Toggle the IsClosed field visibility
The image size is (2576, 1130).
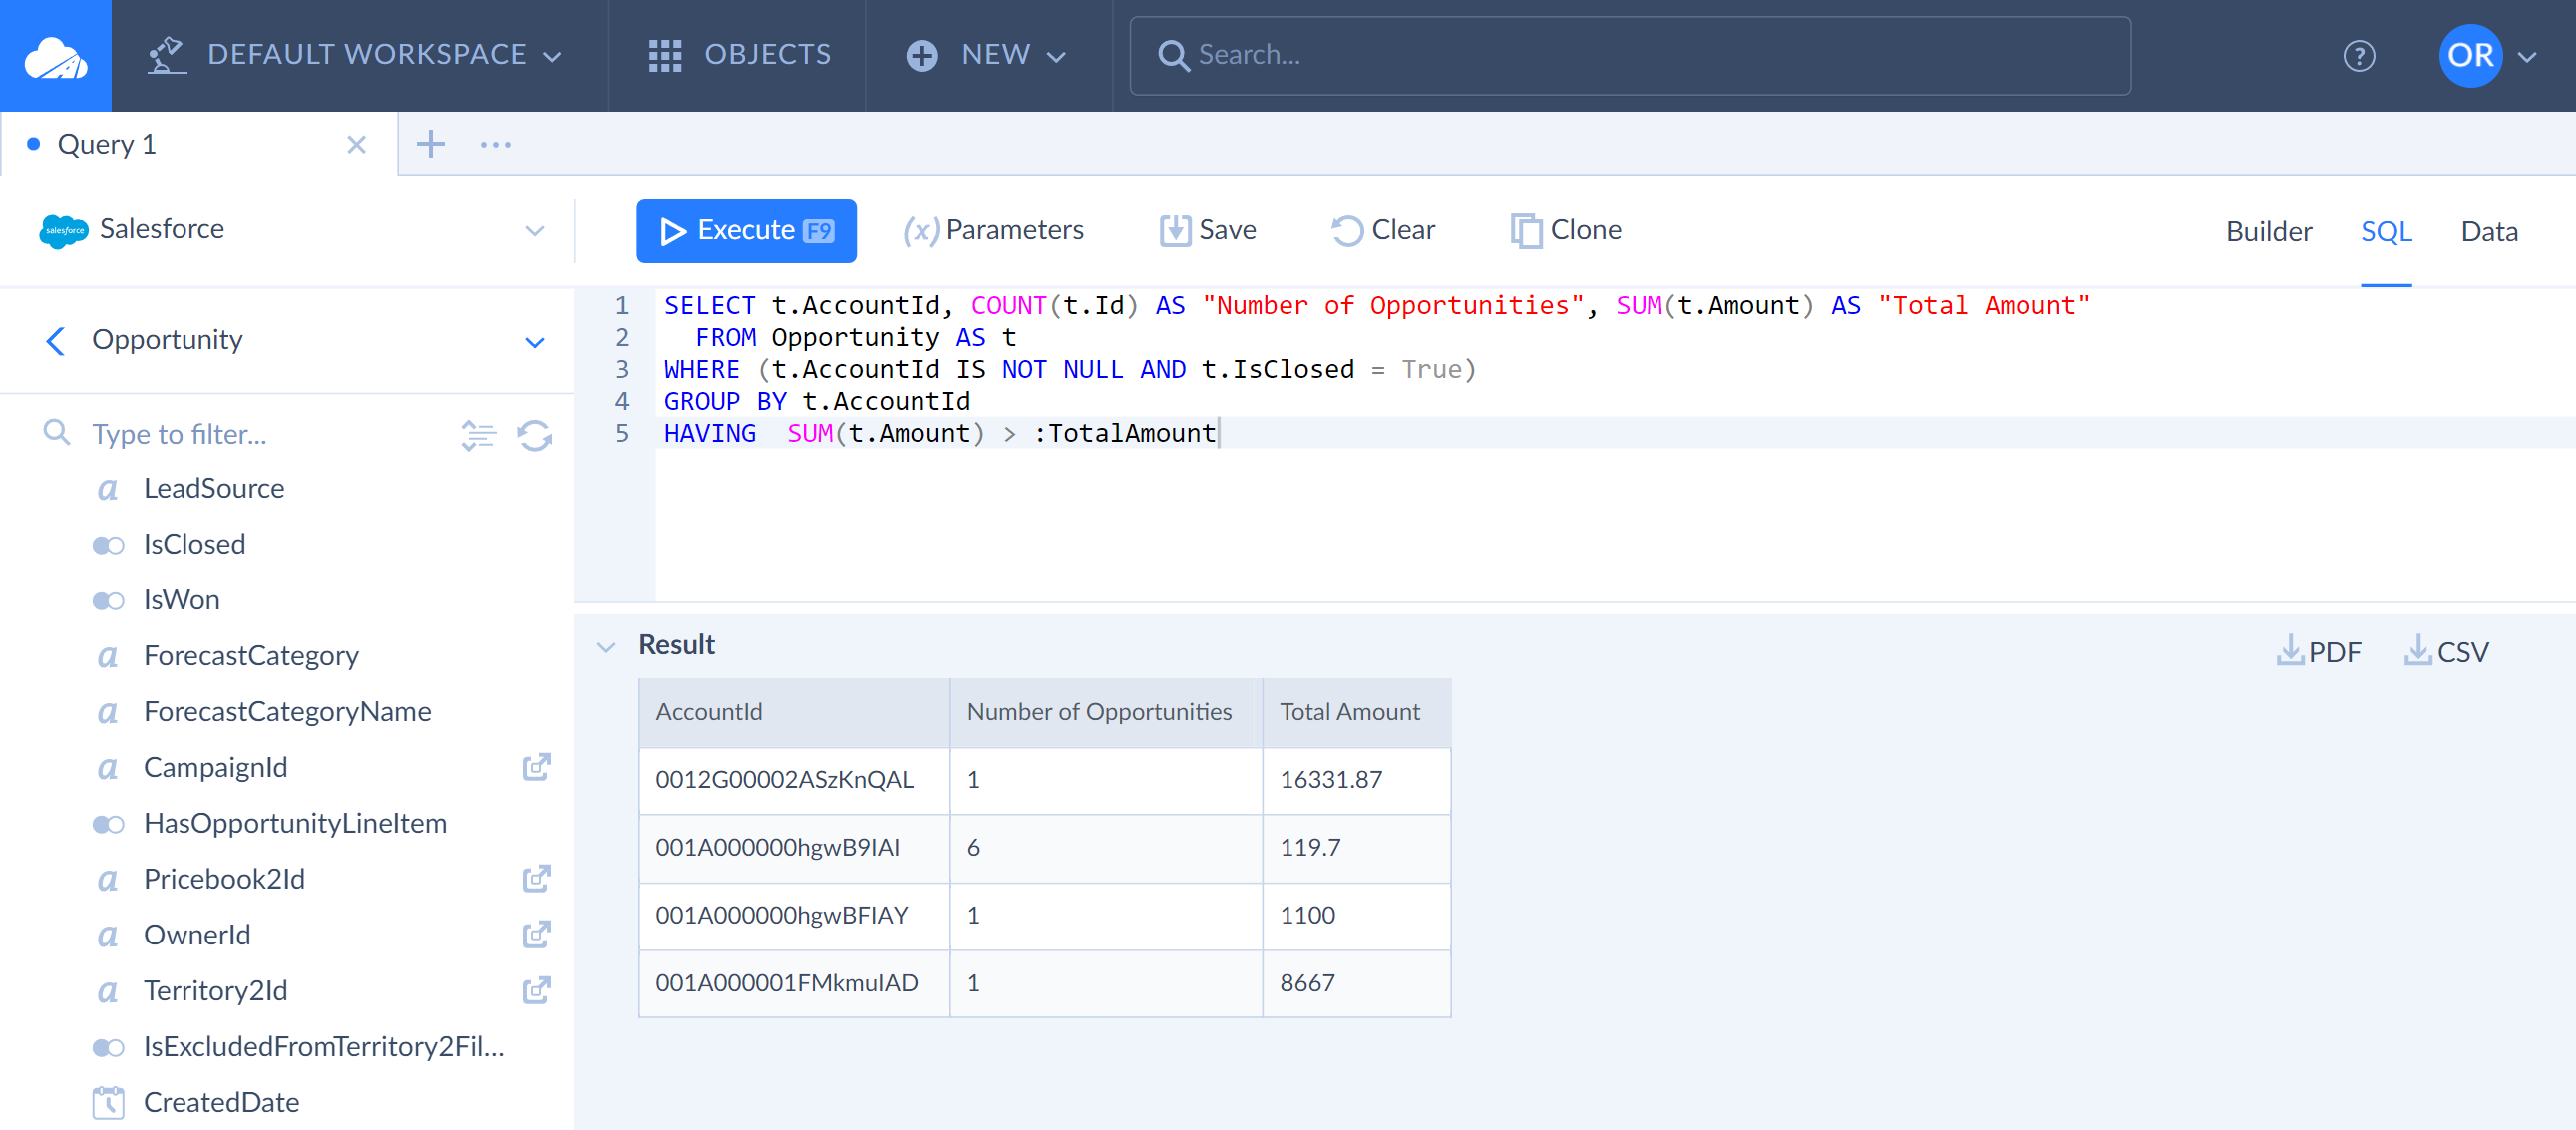click(x=109, y=542)
